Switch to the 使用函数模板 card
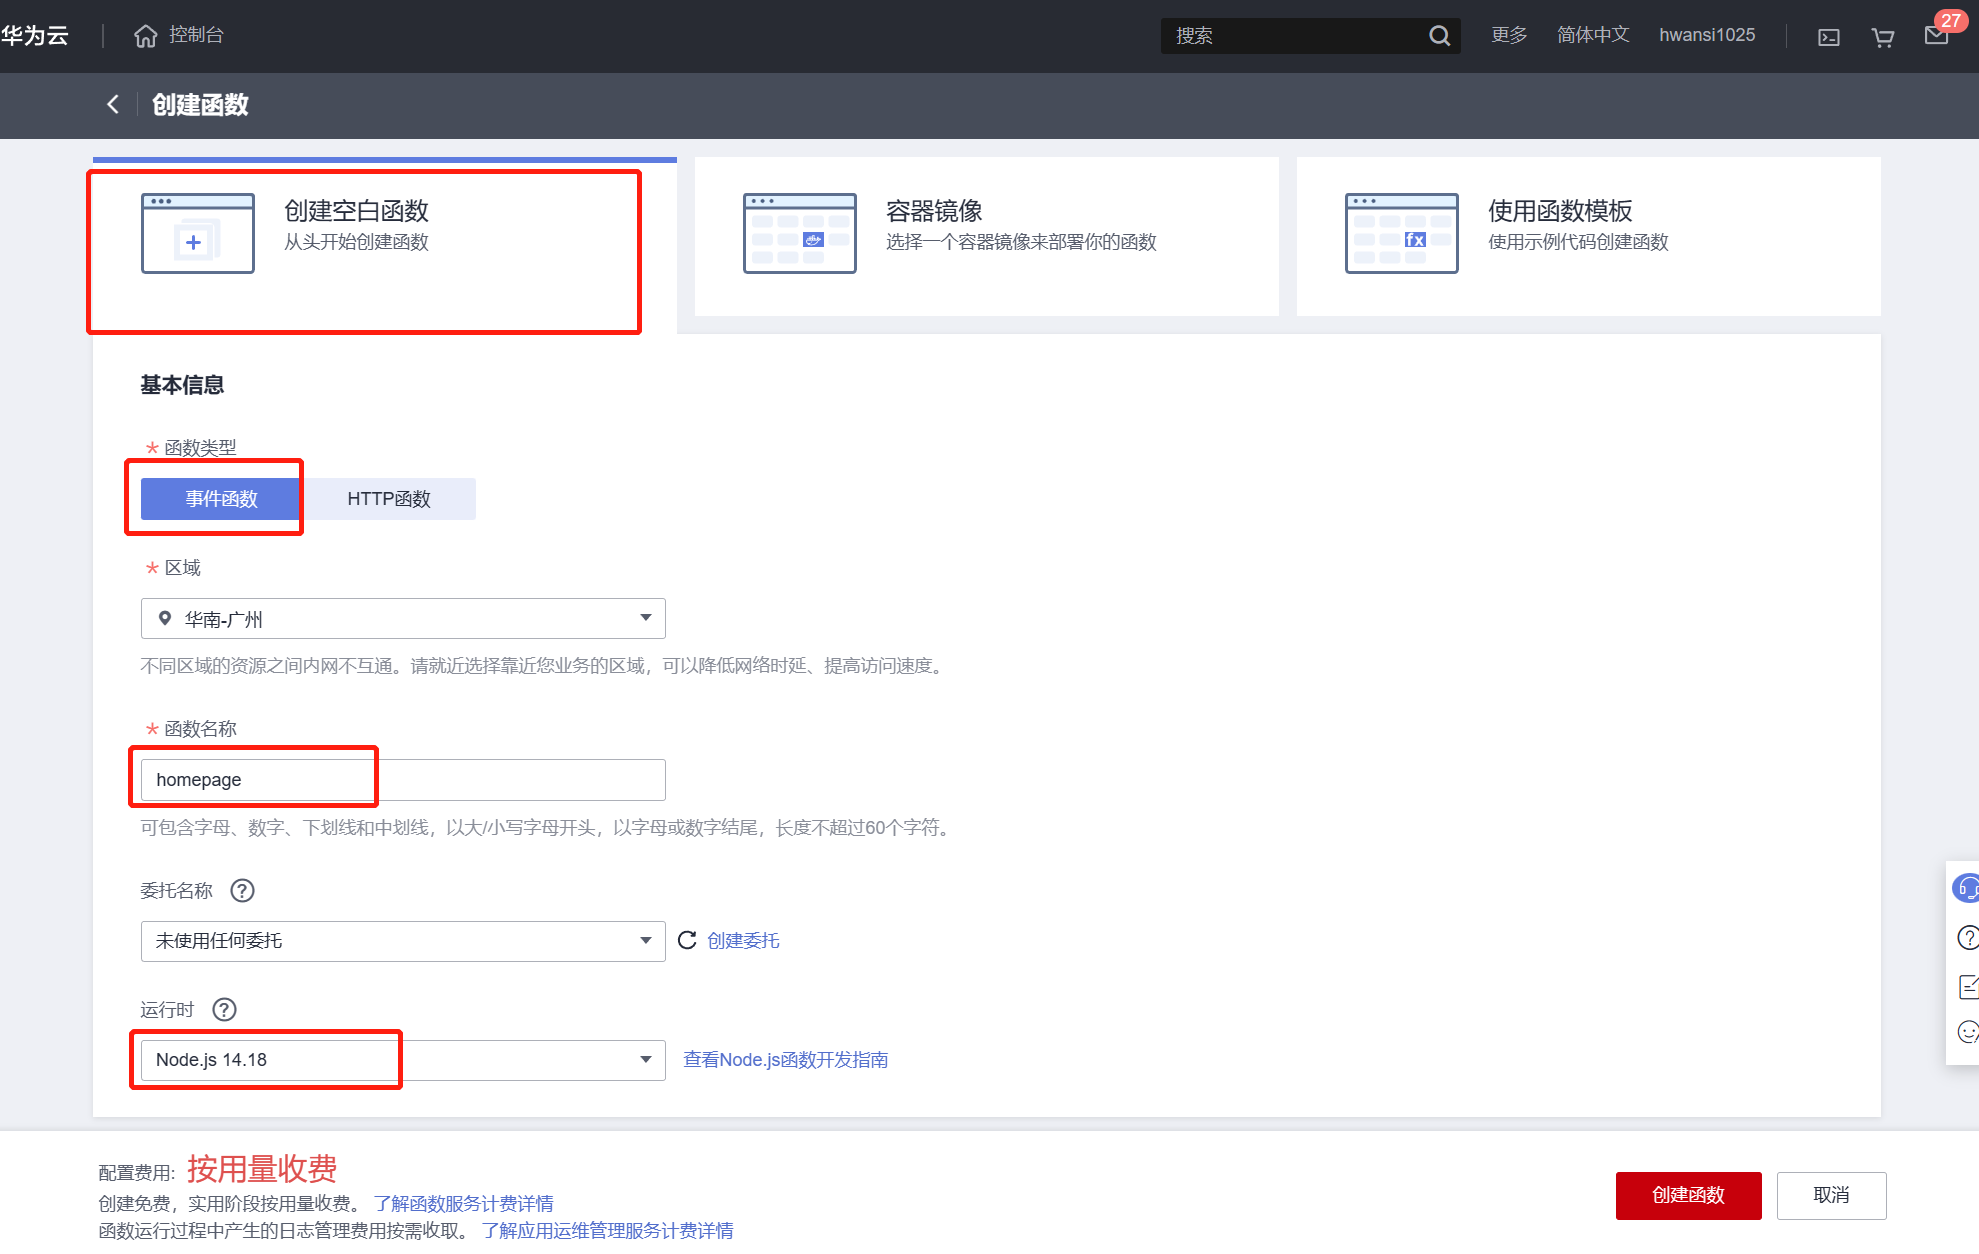 [1588, 236]
